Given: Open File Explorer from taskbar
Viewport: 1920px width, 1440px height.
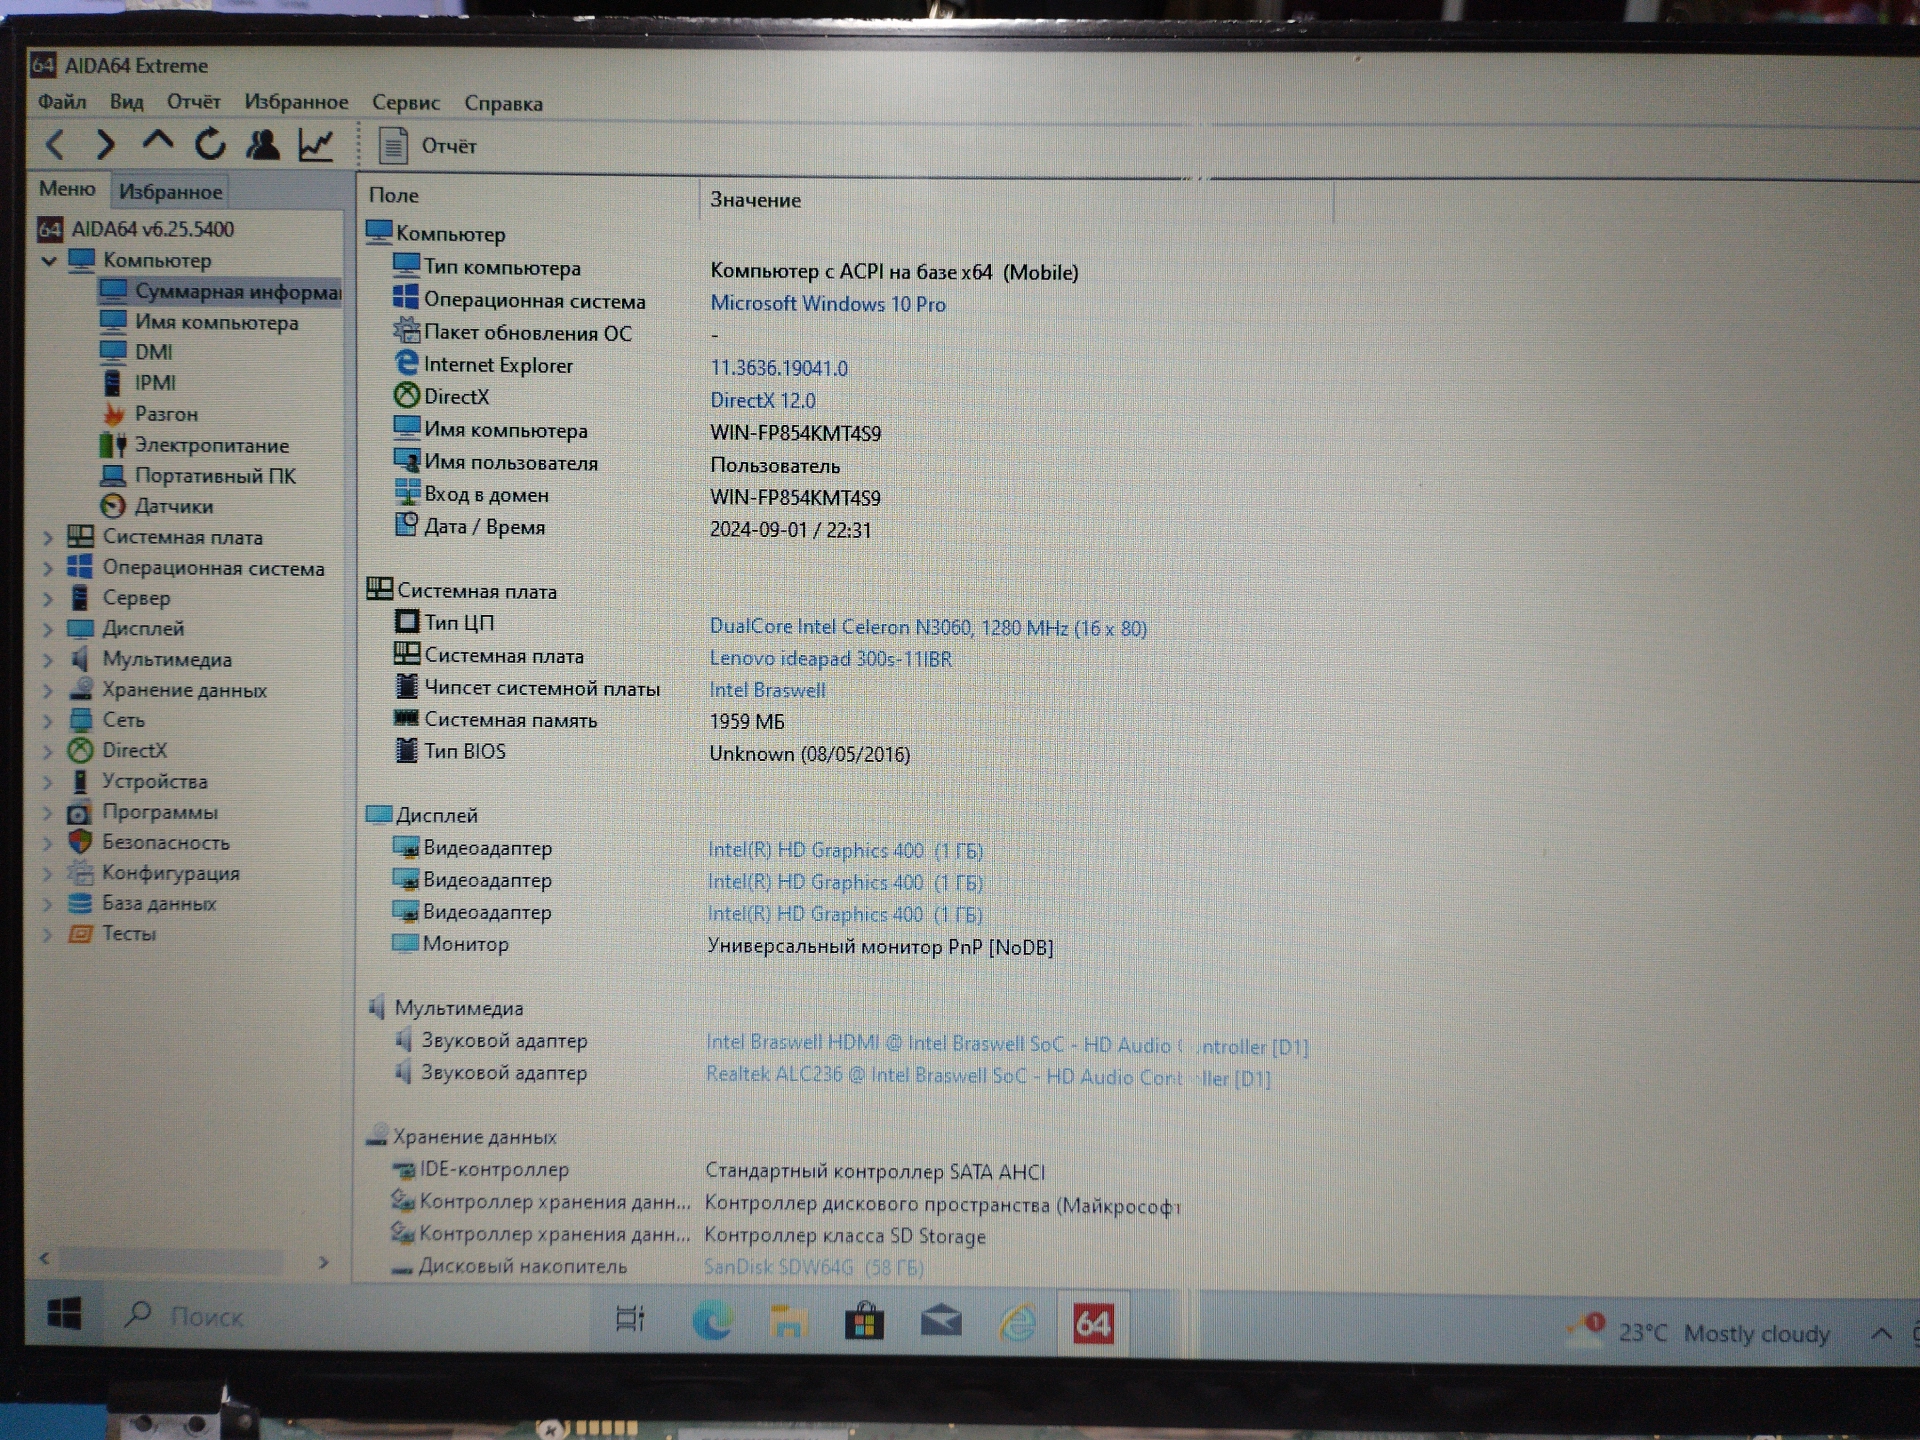Looking at the screenshot, I should click(x=788, y=1322).
